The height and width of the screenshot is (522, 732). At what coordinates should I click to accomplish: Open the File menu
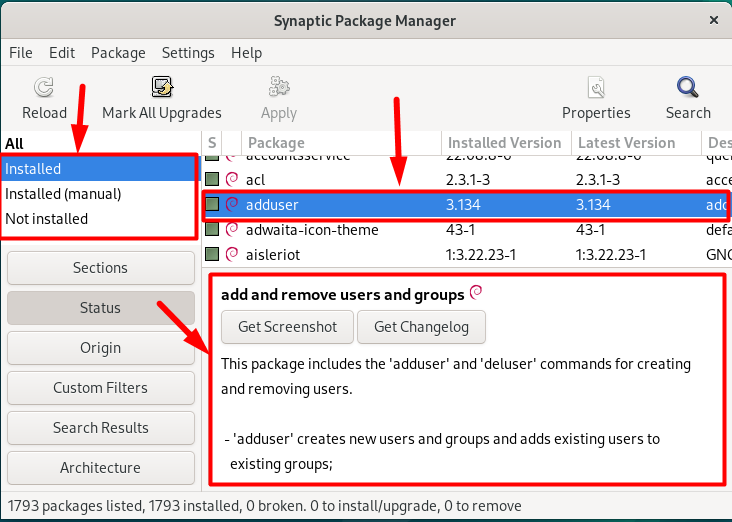tap(21, 53)
